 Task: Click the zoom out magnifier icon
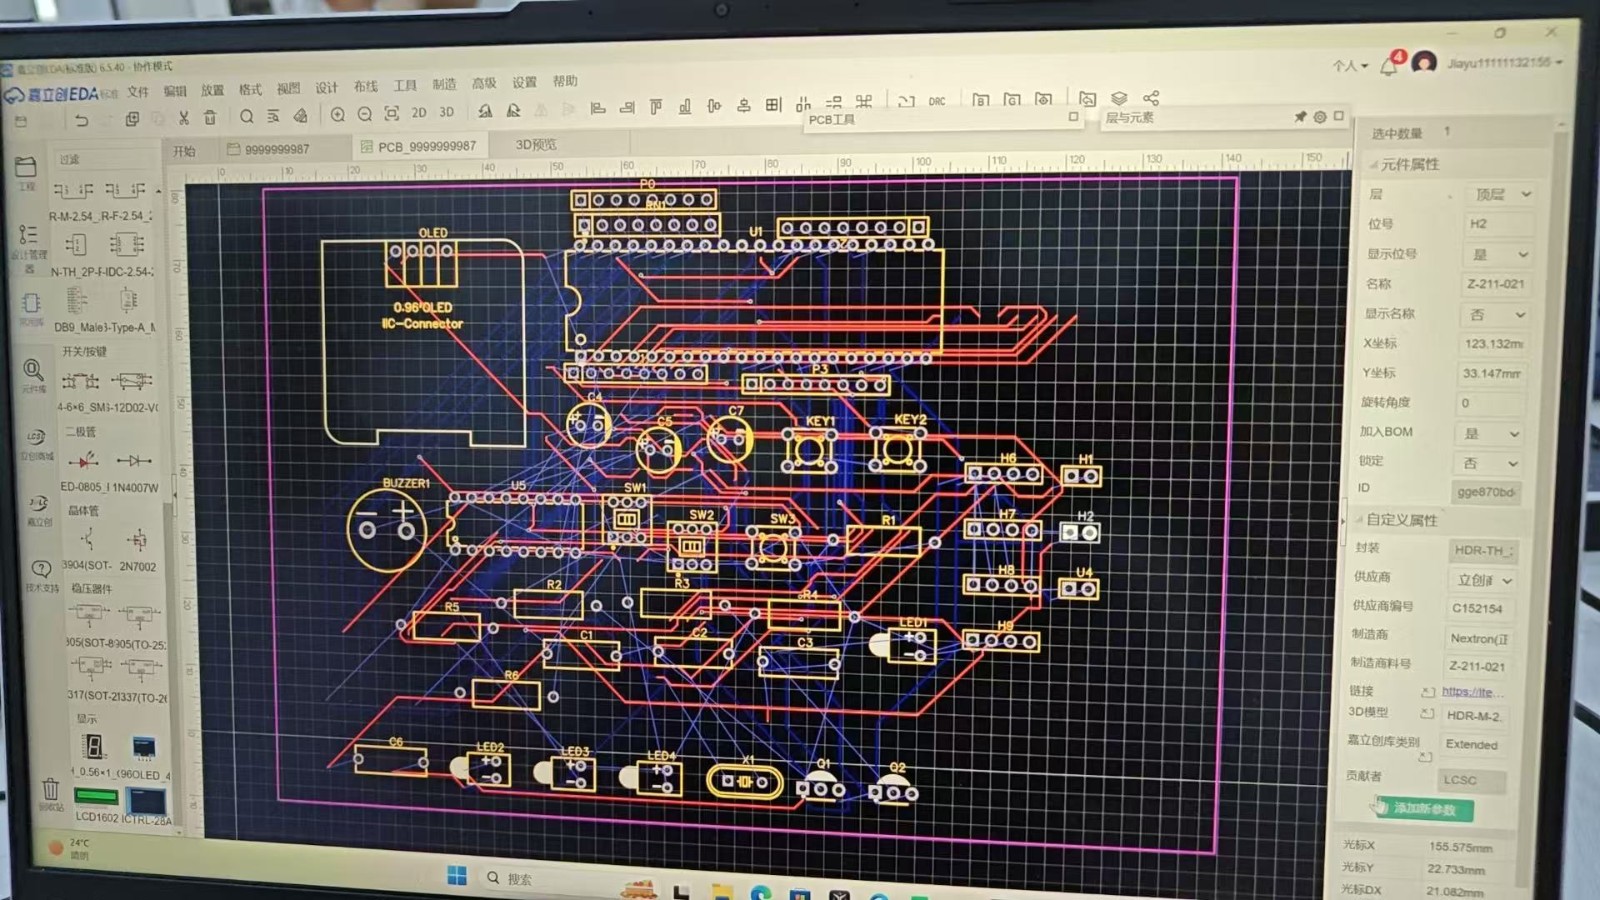pos(365,115)
